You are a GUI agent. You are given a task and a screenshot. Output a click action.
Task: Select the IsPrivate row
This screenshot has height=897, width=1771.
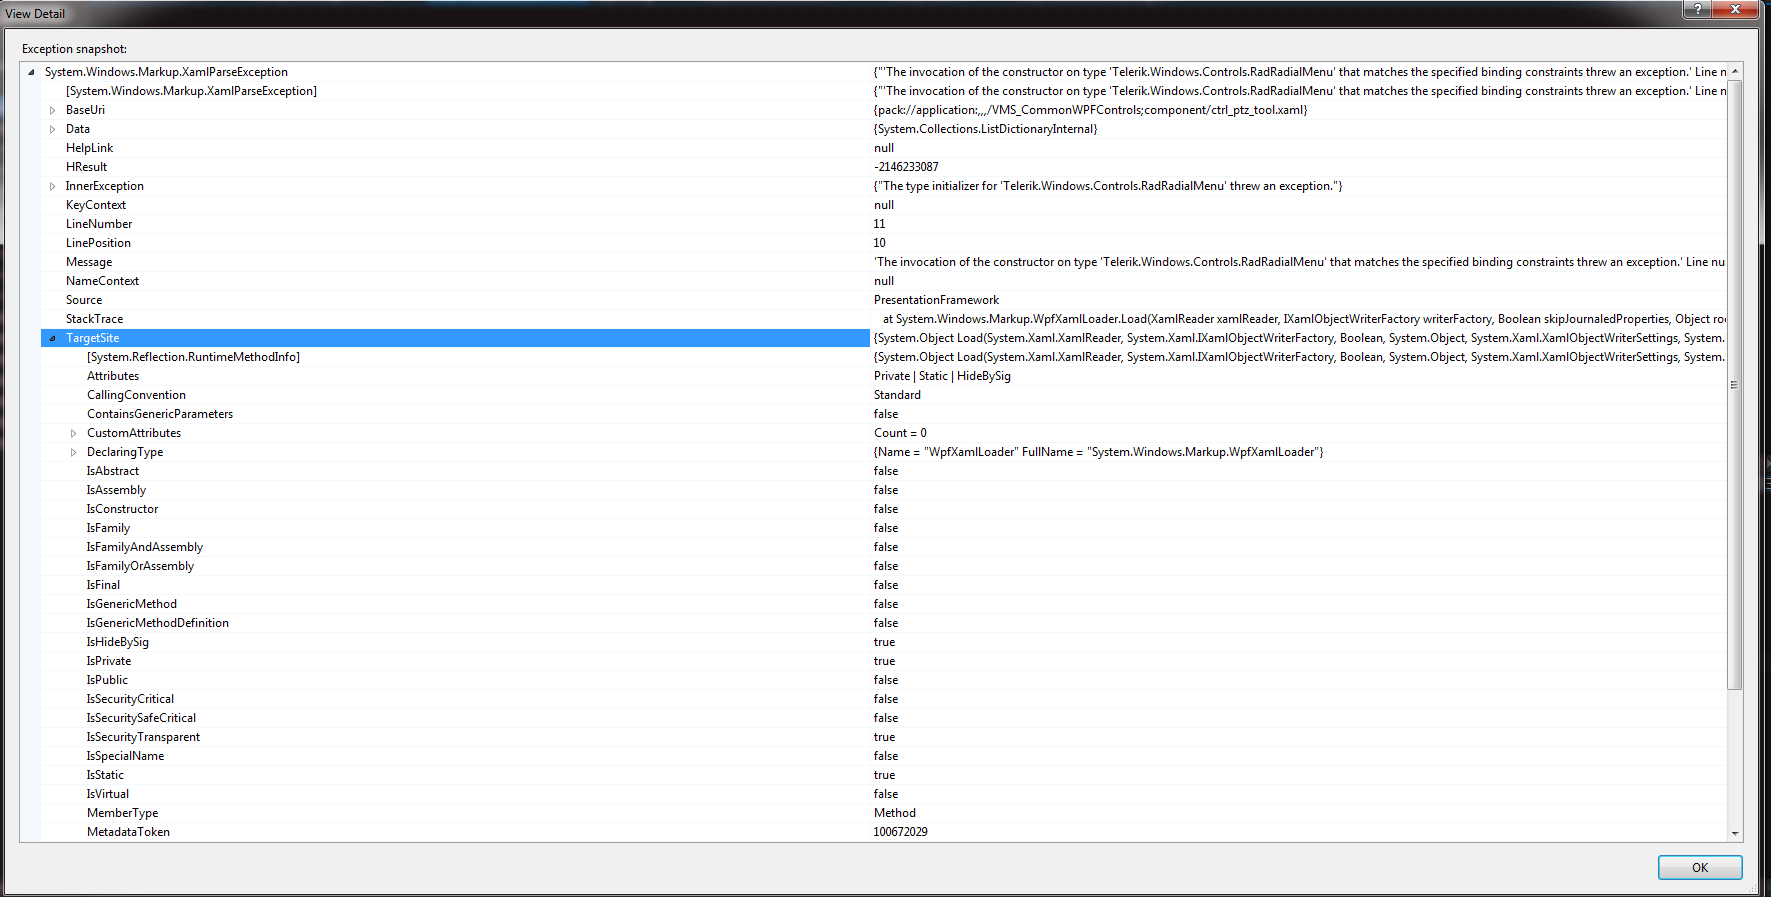coord(884,661)
